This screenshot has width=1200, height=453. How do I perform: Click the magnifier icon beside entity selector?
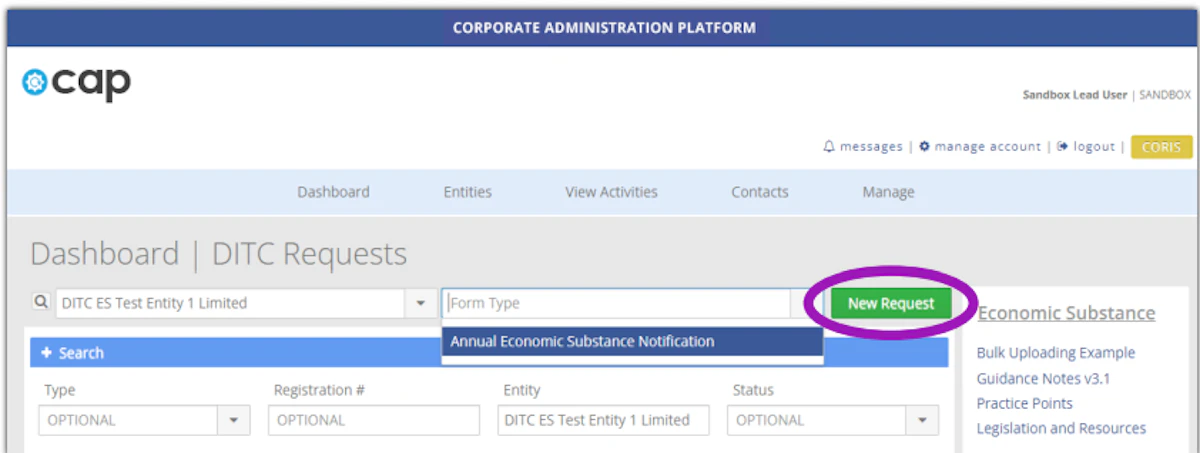tap(41, 303)
